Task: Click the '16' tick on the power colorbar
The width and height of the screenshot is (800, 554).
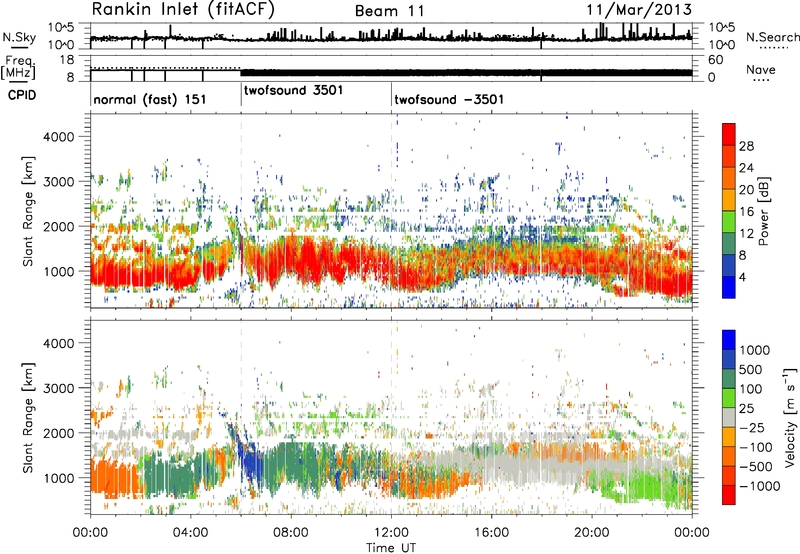Action: tap(746, 212)
